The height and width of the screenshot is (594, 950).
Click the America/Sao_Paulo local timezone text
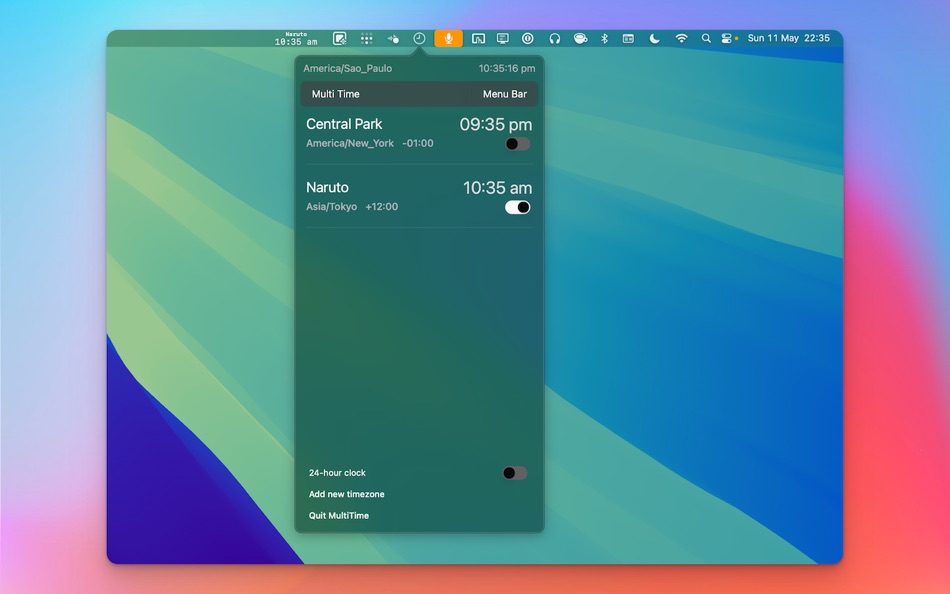(348, 68)
